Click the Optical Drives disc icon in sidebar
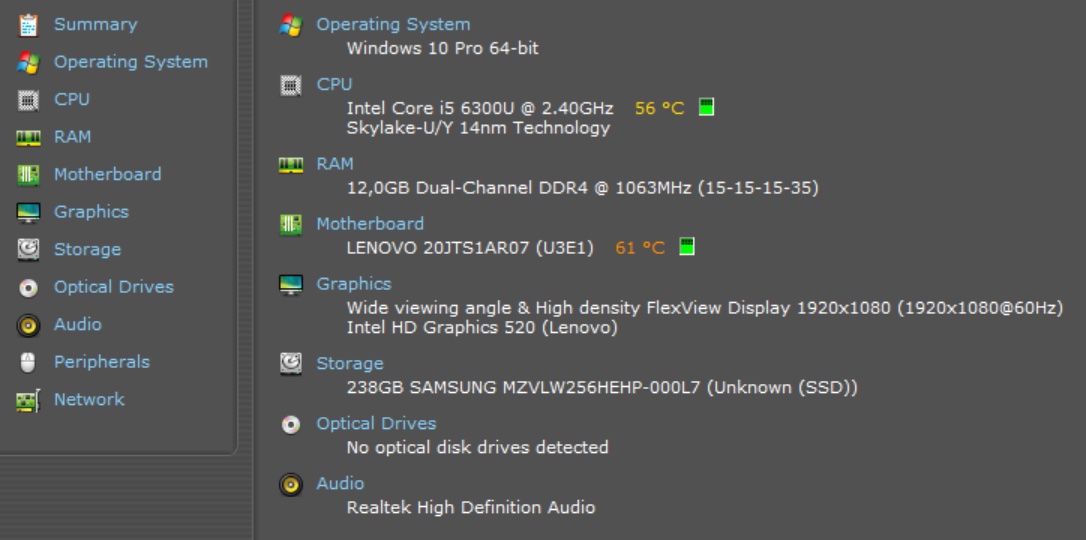Screen dimensions: 1086x540 28,288
